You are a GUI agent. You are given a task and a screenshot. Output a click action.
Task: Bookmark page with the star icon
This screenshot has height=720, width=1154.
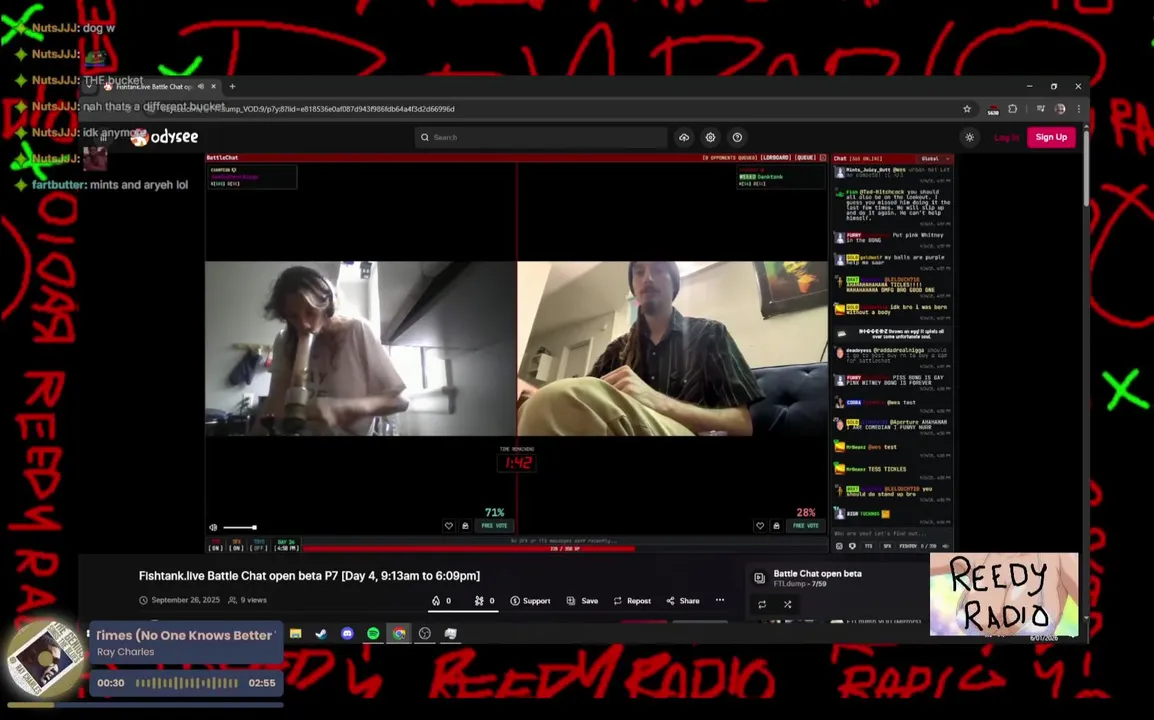pos(967,109)
